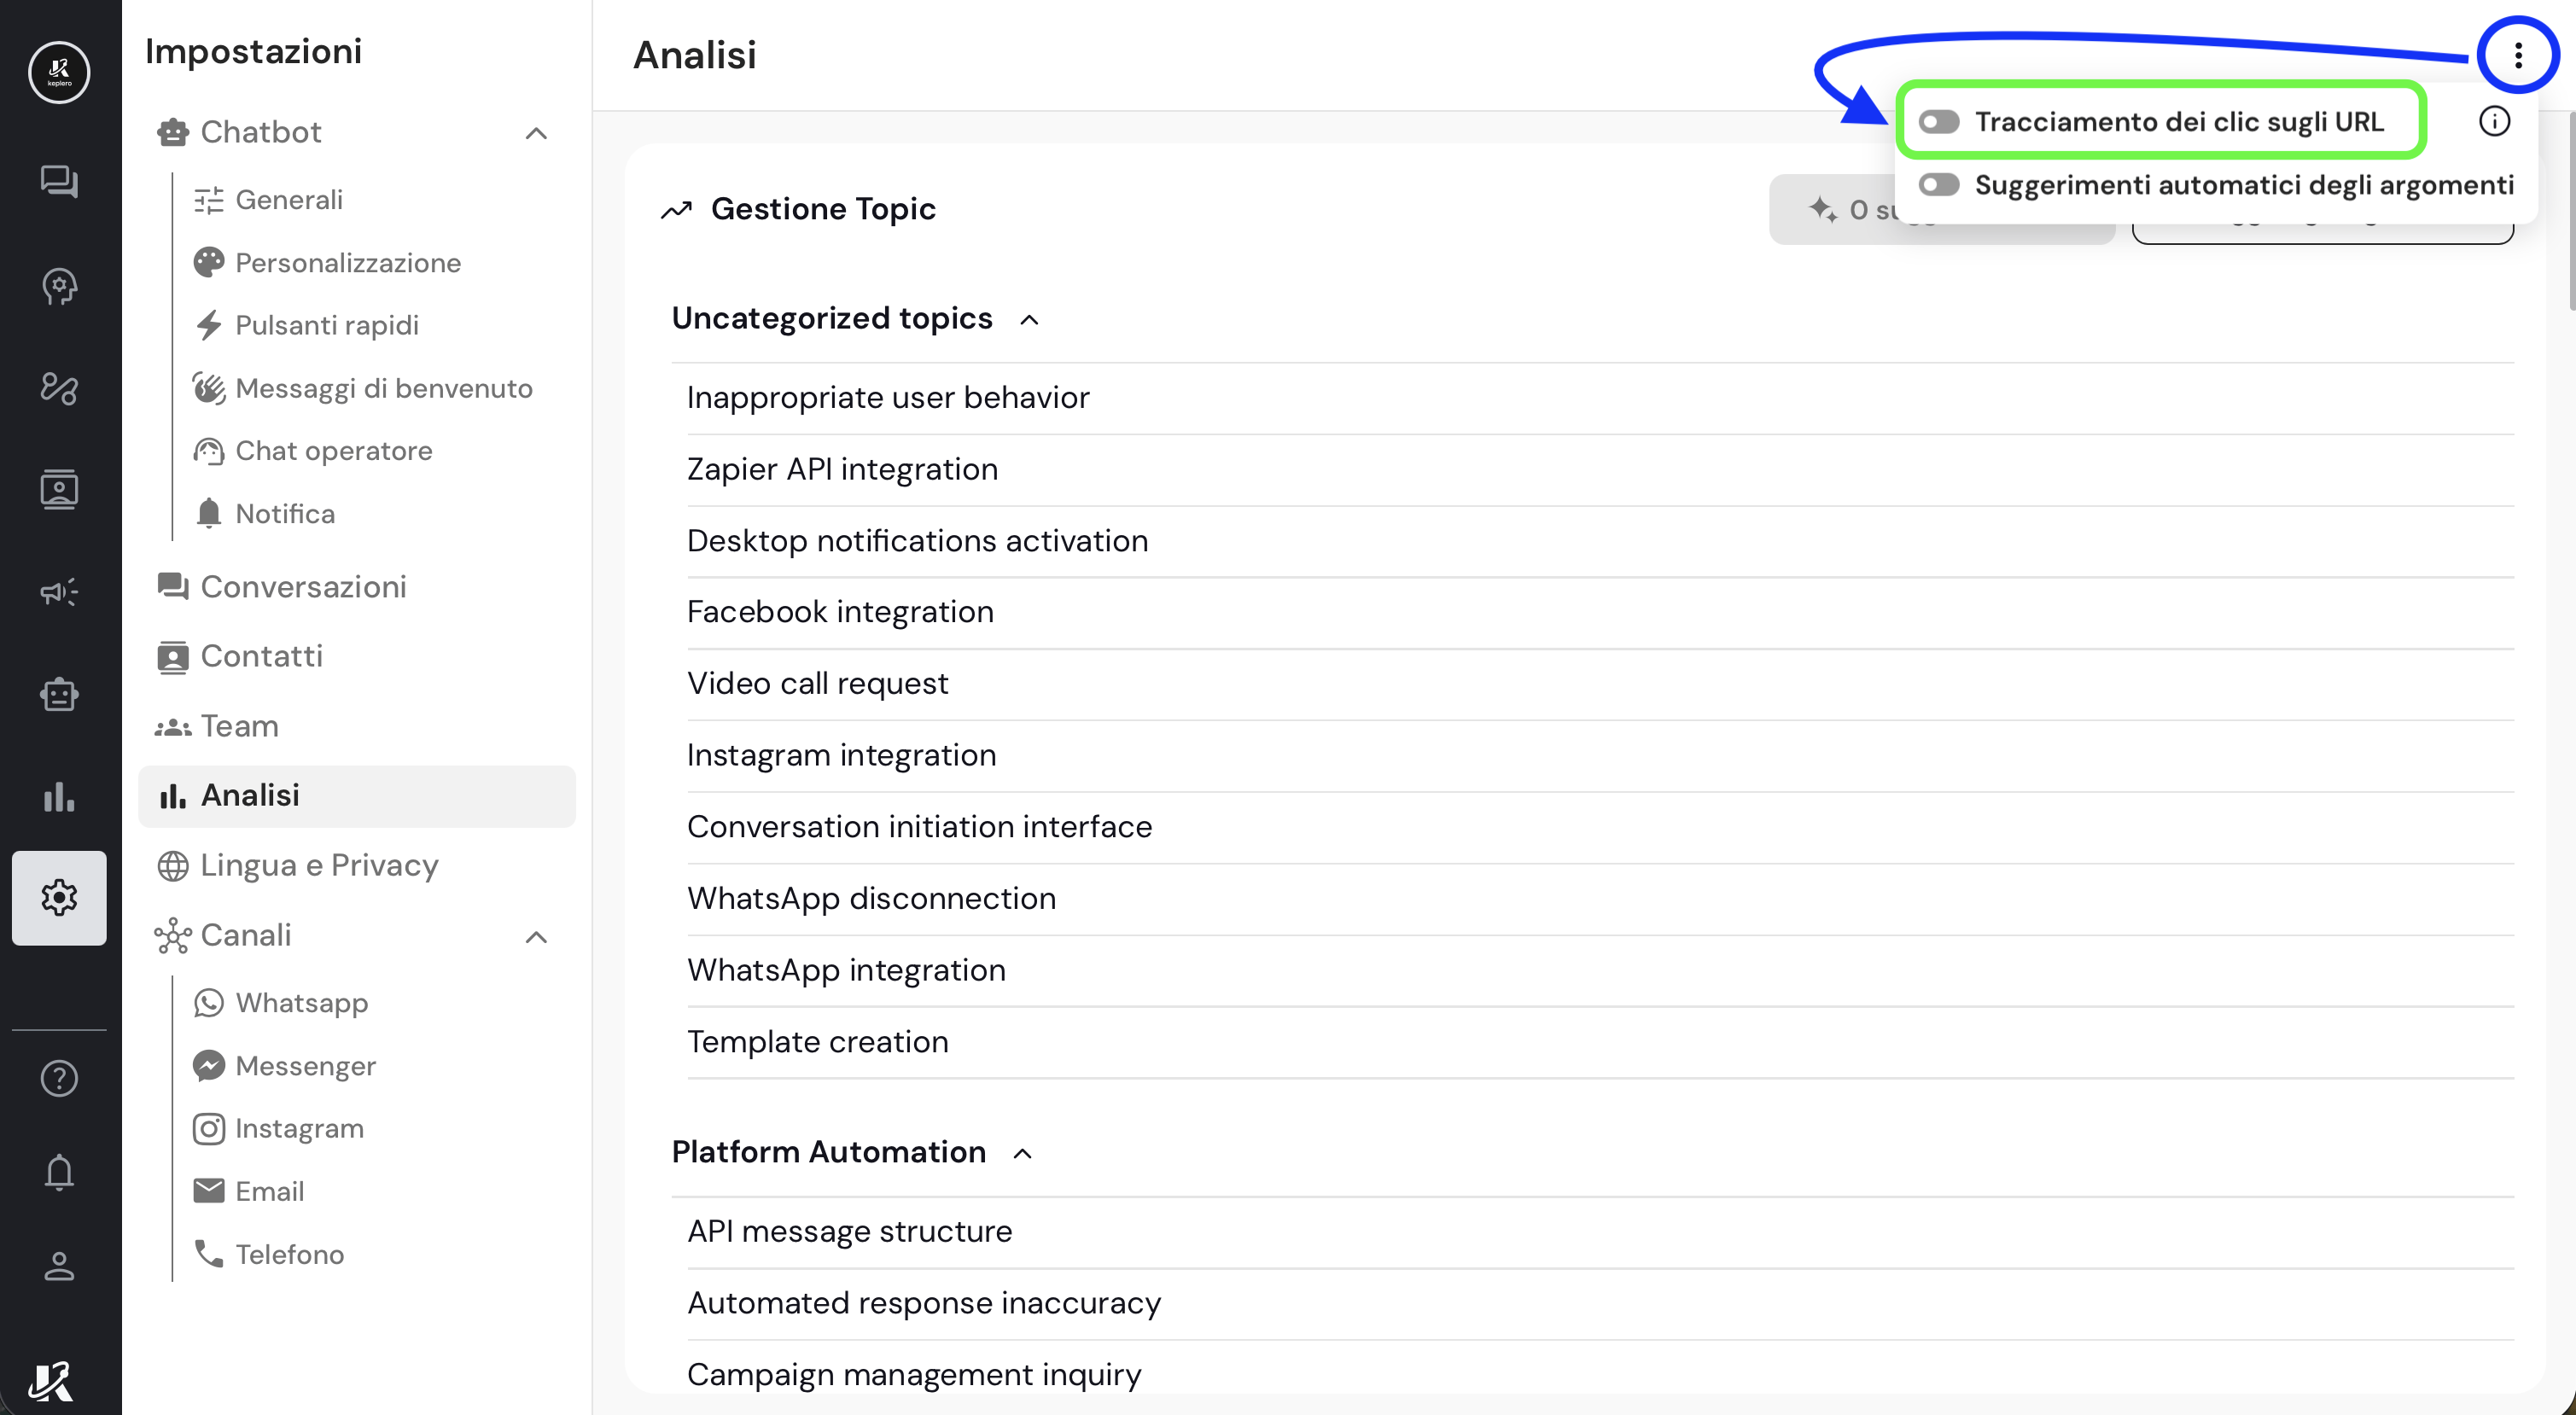
Task: Open the conversations icon in left rail
Action: pyautogui.click(x=59, y=182)
